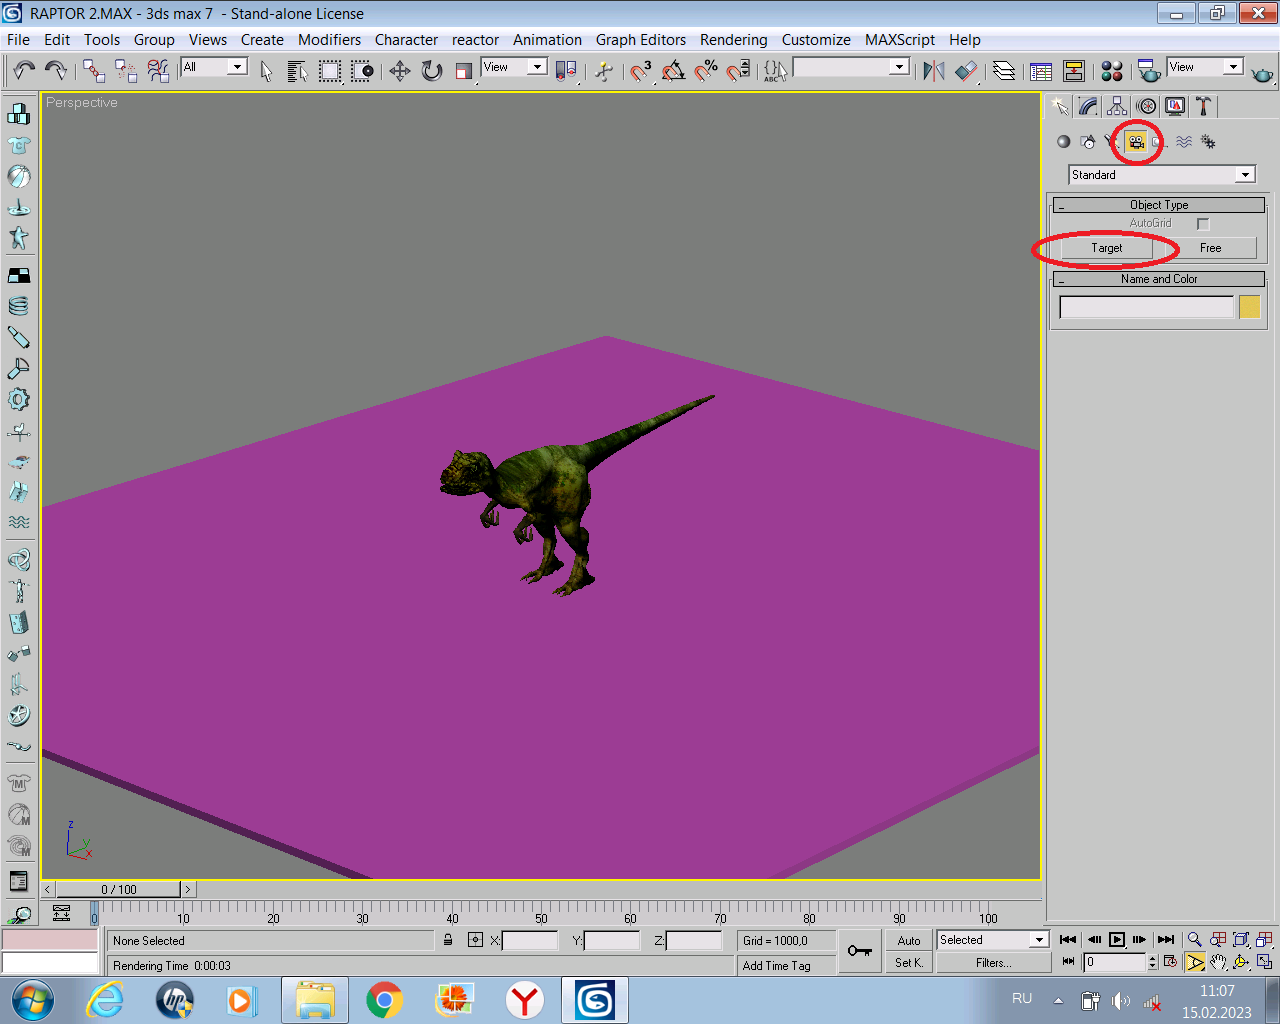Click the Undo arrow in the main toolbar

tap(24, 70)
